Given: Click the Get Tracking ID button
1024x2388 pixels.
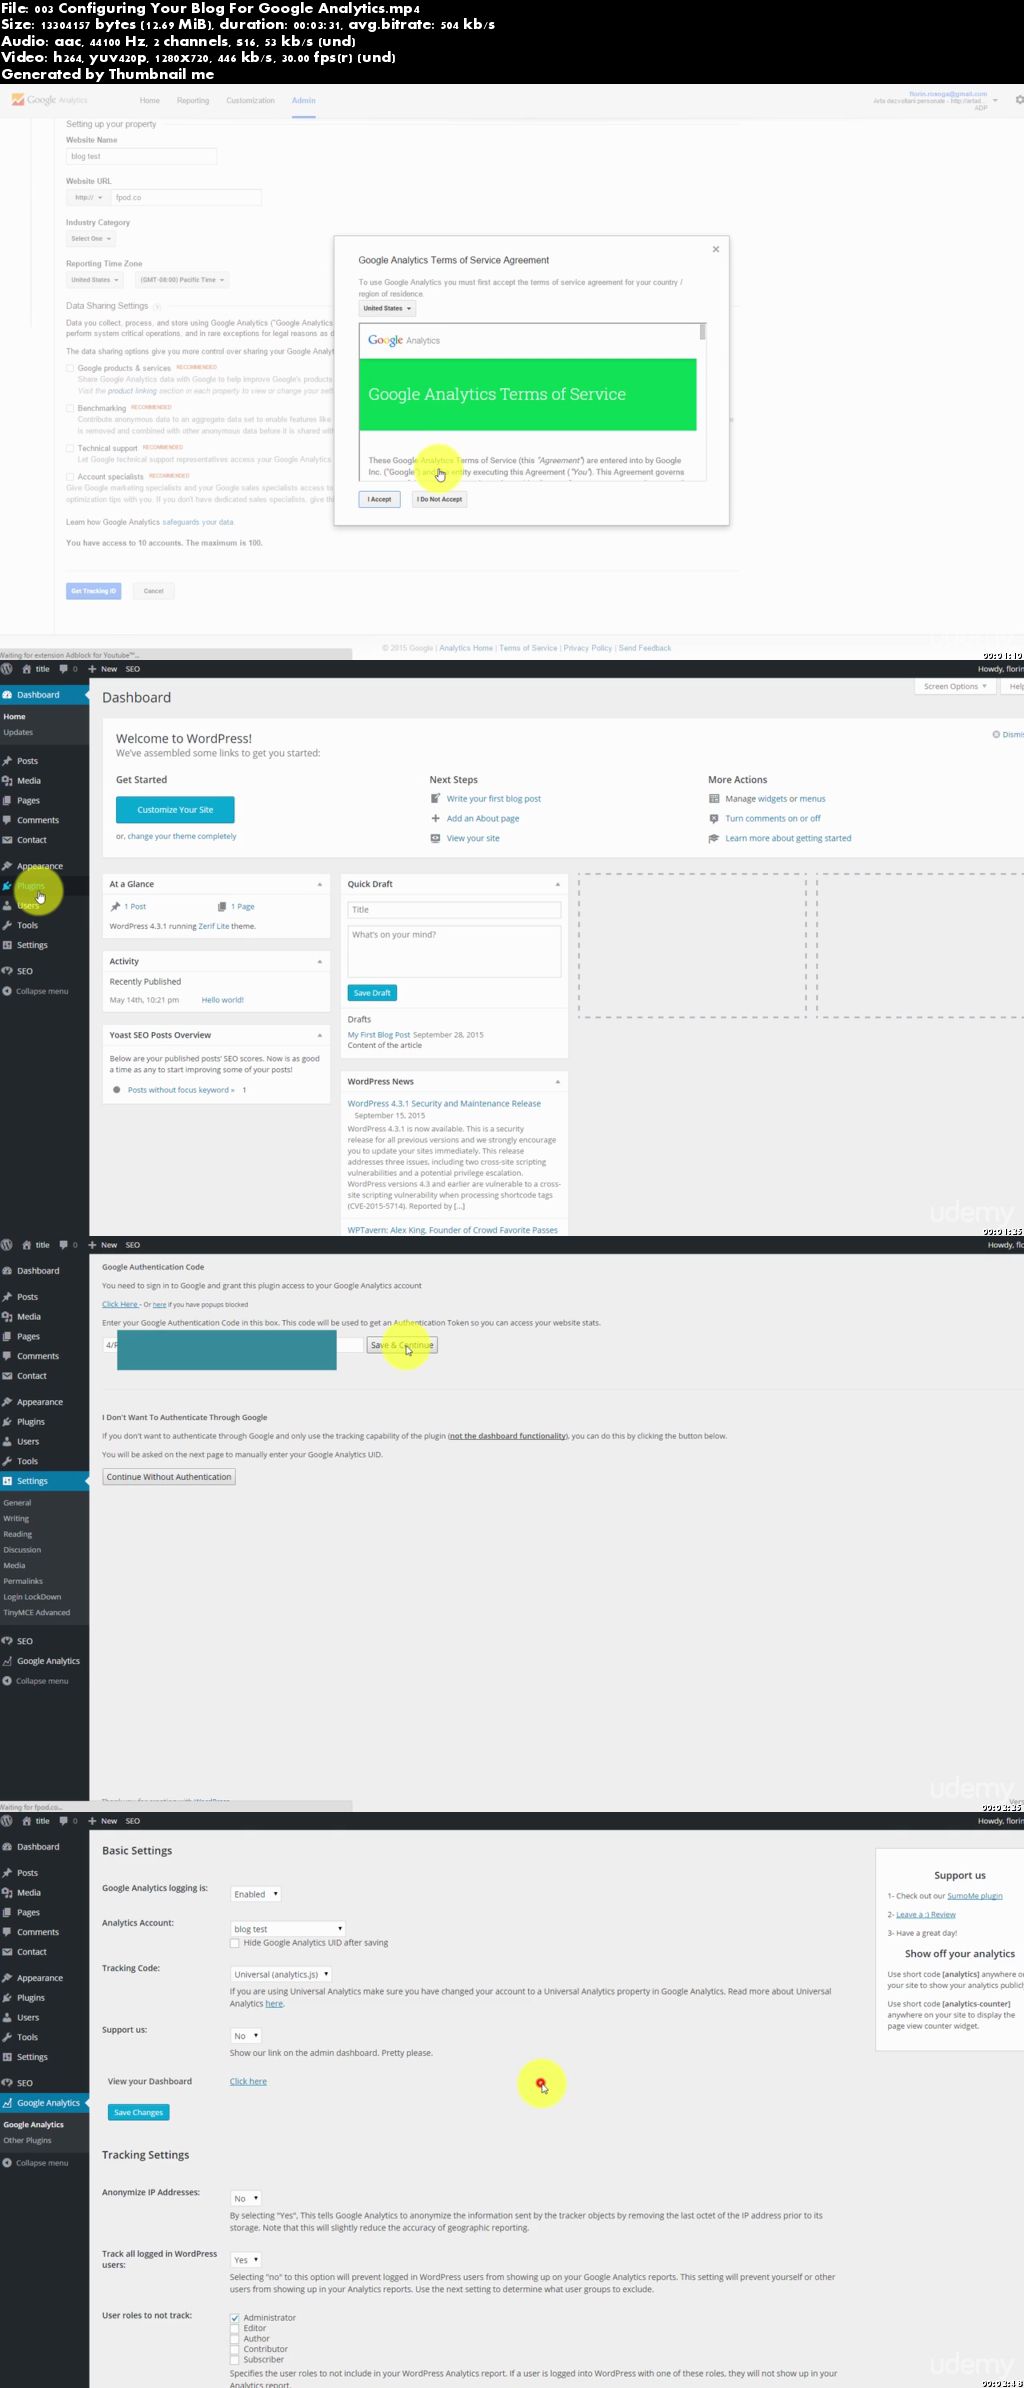Looking at the screenshot, I should (x=94, y=591).
